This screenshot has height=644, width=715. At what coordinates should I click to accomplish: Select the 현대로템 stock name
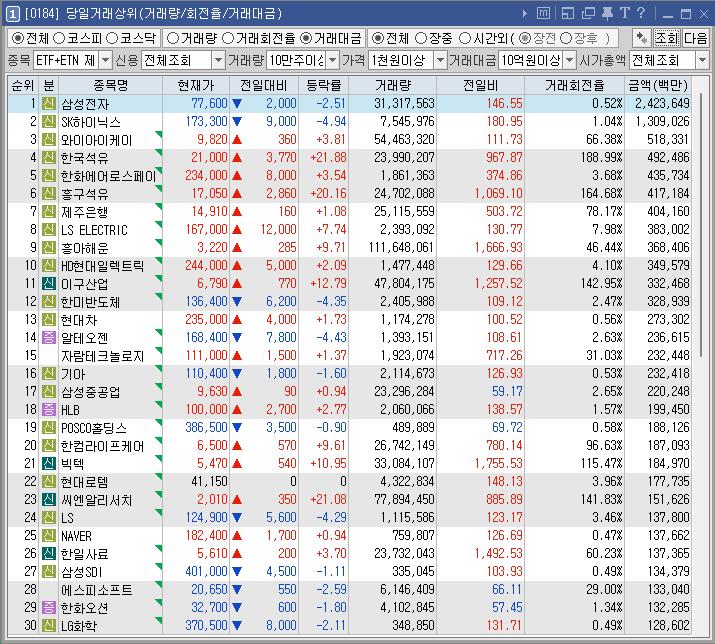[x=85, y=482]
